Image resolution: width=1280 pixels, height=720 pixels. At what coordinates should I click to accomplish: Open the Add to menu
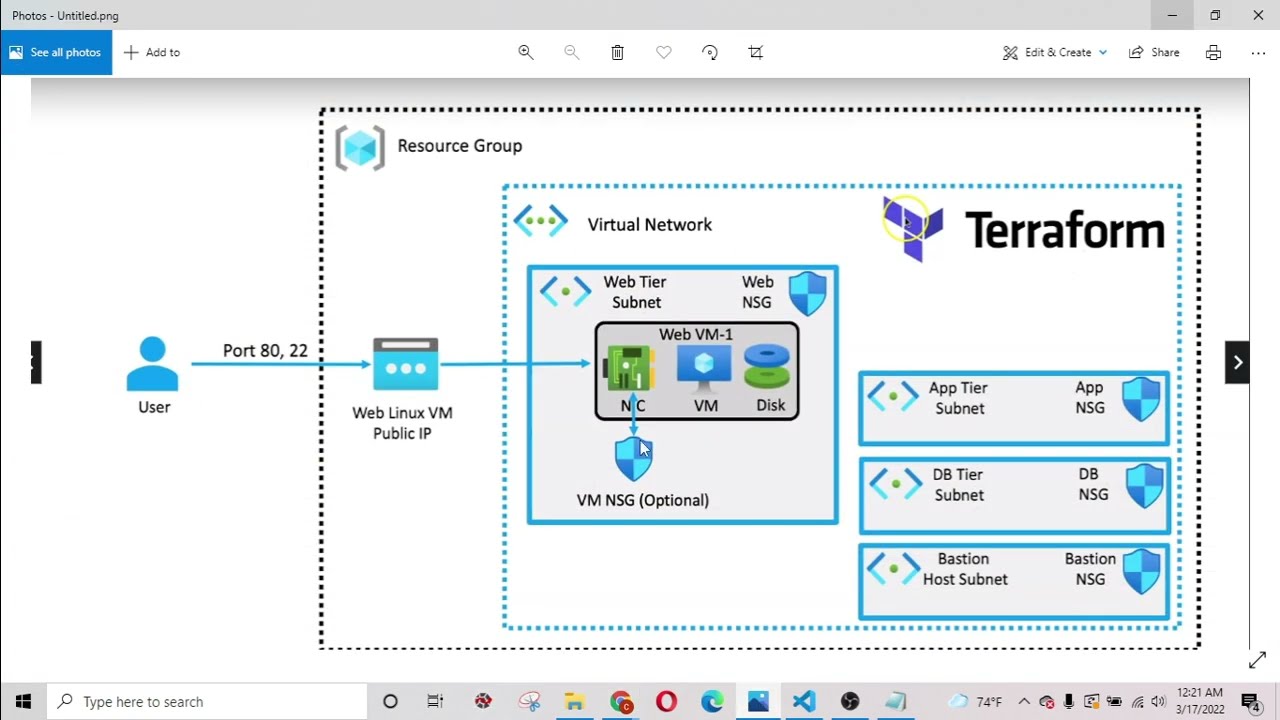[x=152, y=52]
